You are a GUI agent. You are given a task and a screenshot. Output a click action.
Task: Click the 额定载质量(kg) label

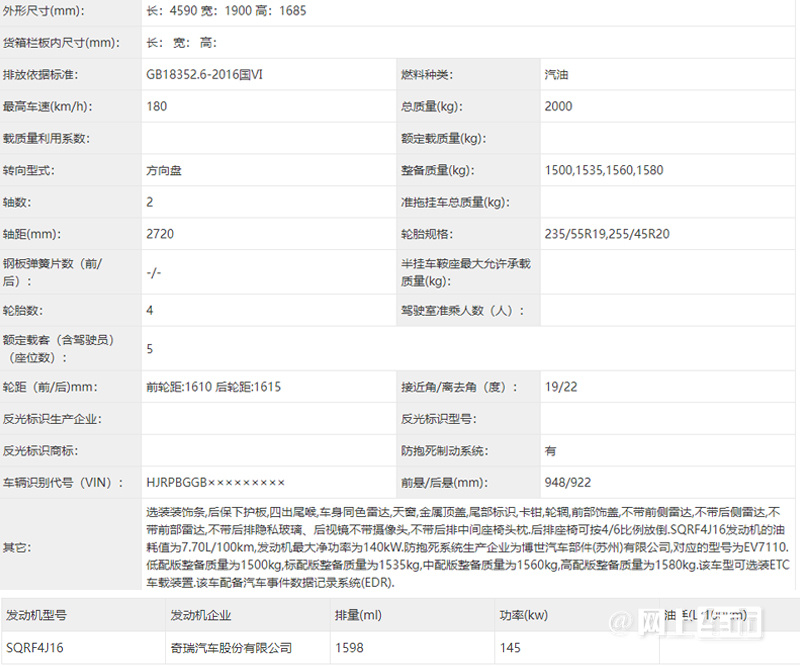coord(443,138)
